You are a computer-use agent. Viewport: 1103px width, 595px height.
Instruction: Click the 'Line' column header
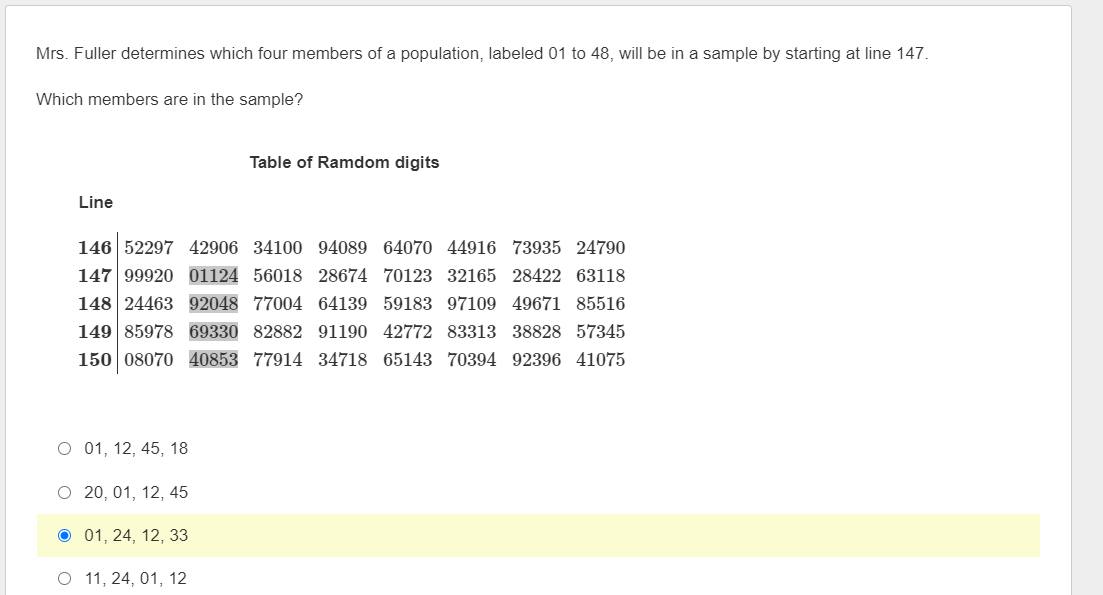click(96, 203)
